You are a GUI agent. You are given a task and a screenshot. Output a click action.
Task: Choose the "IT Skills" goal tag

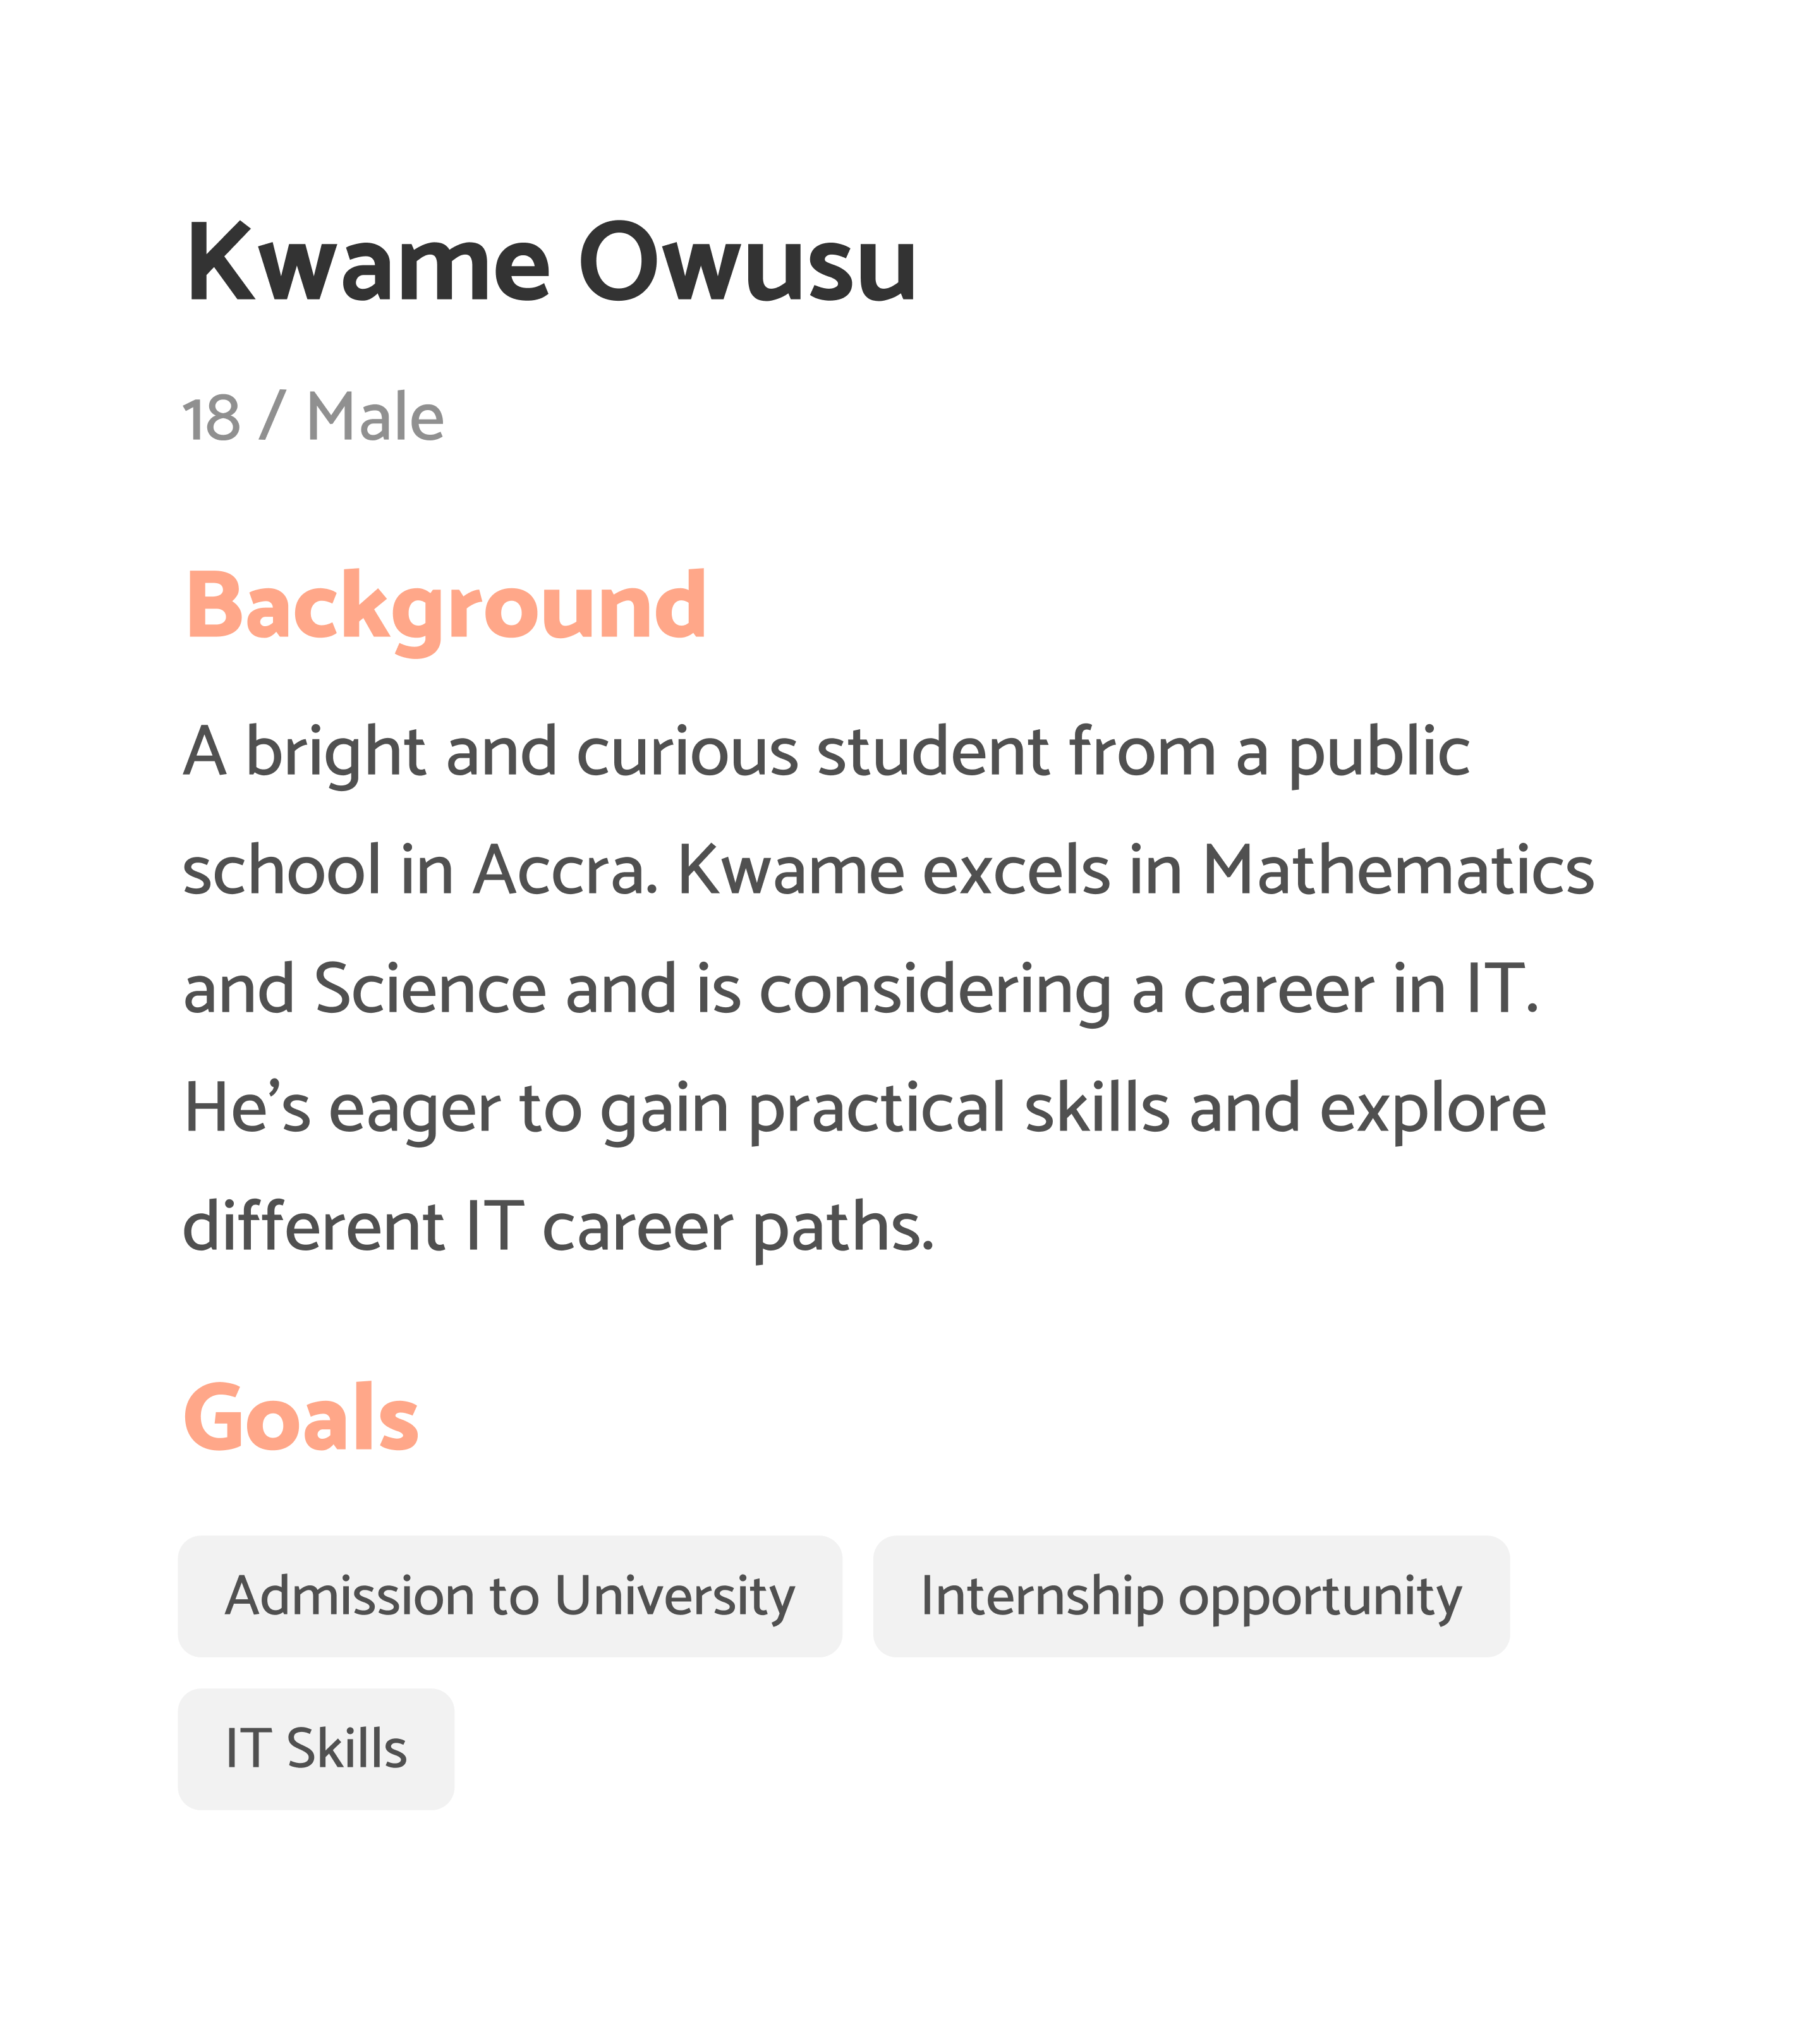[316, 1748]
